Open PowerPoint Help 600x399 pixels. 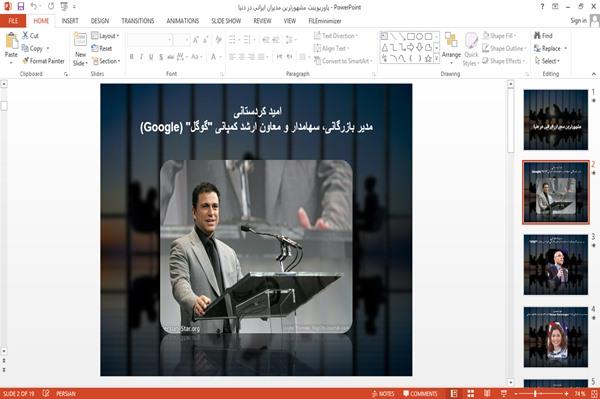click(x=542, y=7)
